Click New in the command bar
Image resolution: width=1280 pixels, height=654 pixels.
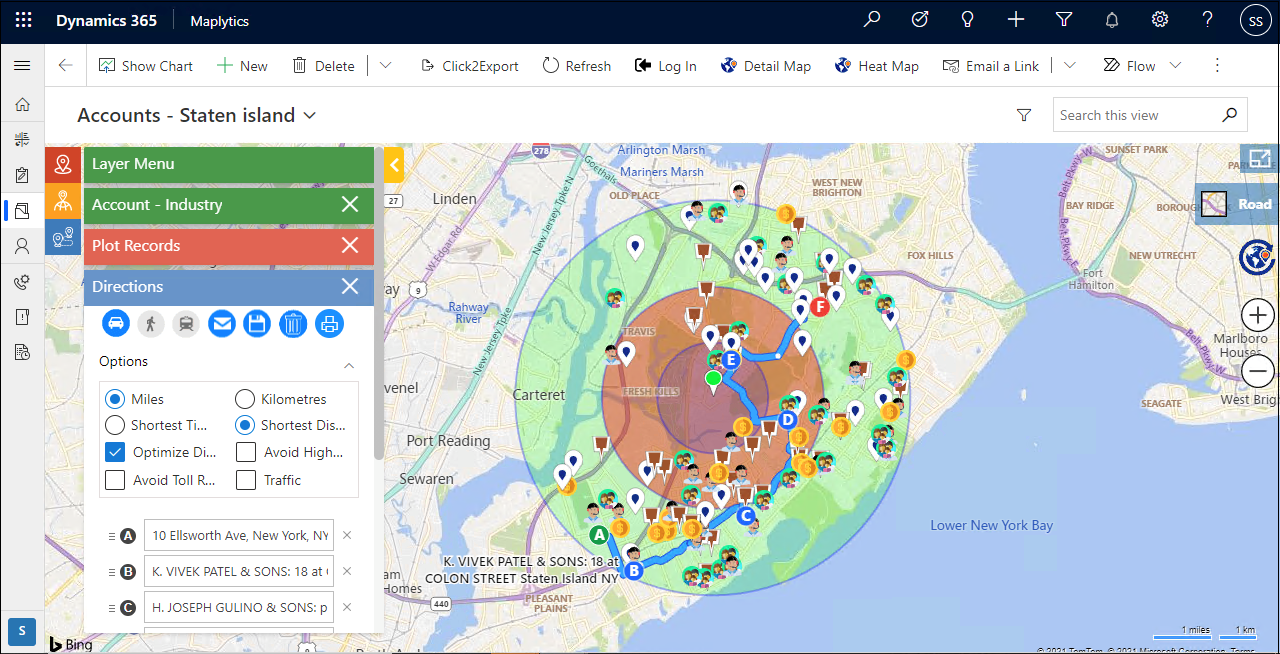[x=242, y=66]
